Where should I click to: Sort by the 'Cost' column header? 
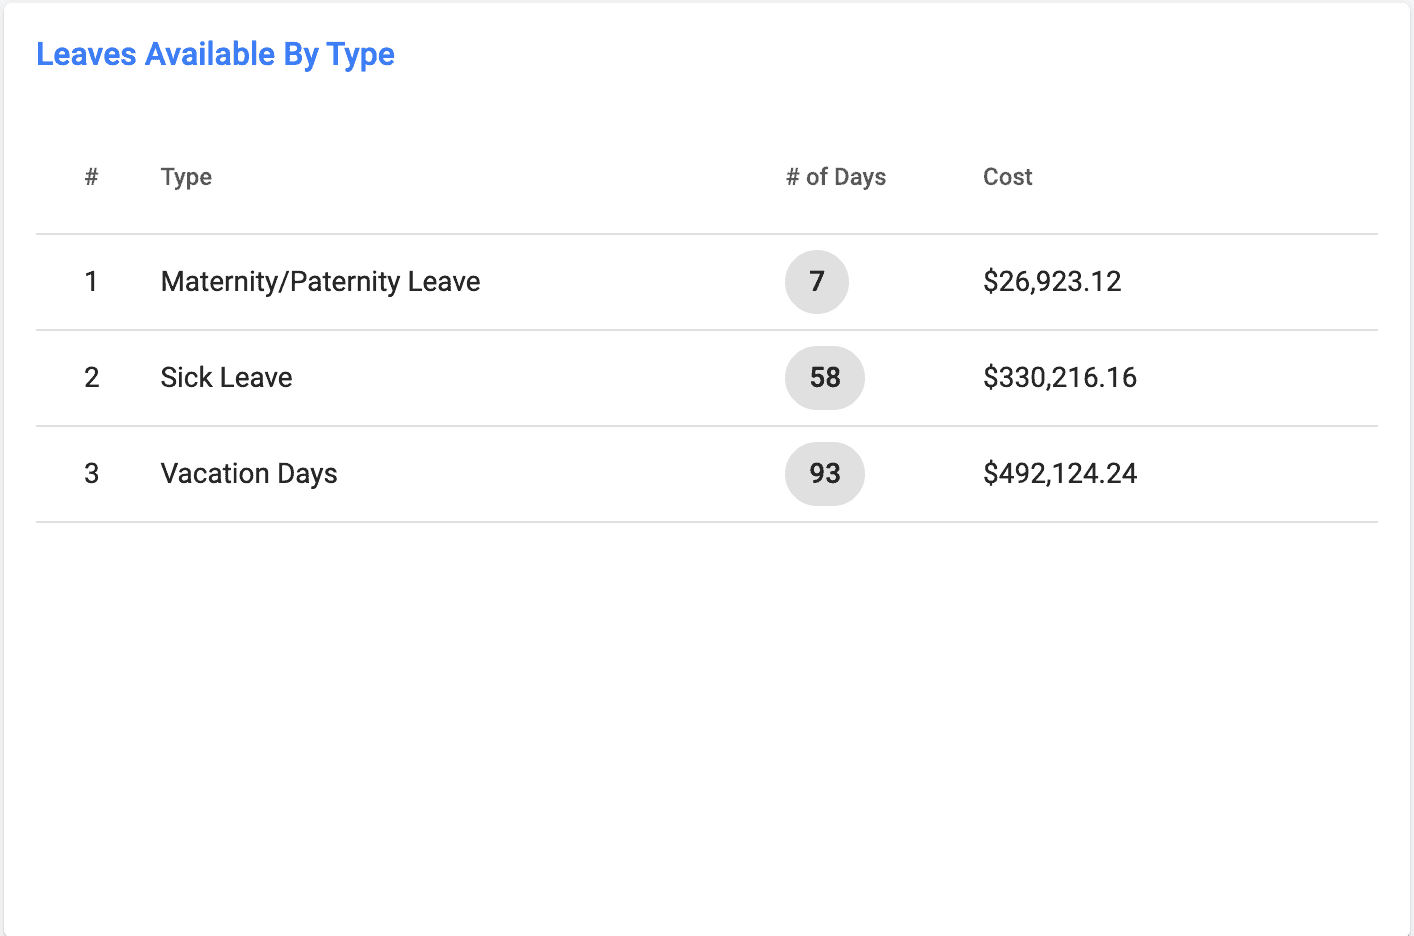(1007, 177)
